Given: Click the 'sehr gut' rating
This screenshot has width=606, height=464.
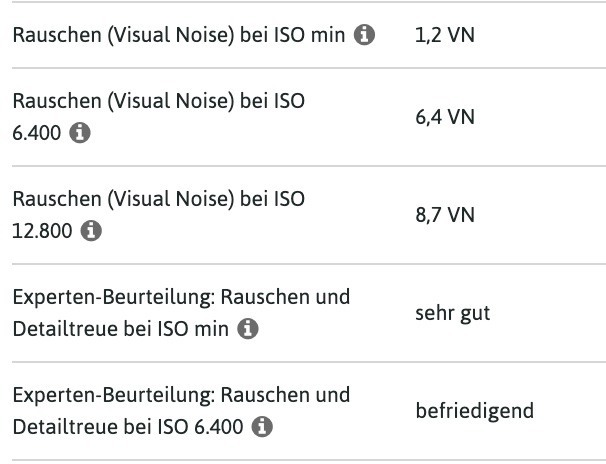Looking at the screenshot, I should pyautogui.click(x=452, y=313).
